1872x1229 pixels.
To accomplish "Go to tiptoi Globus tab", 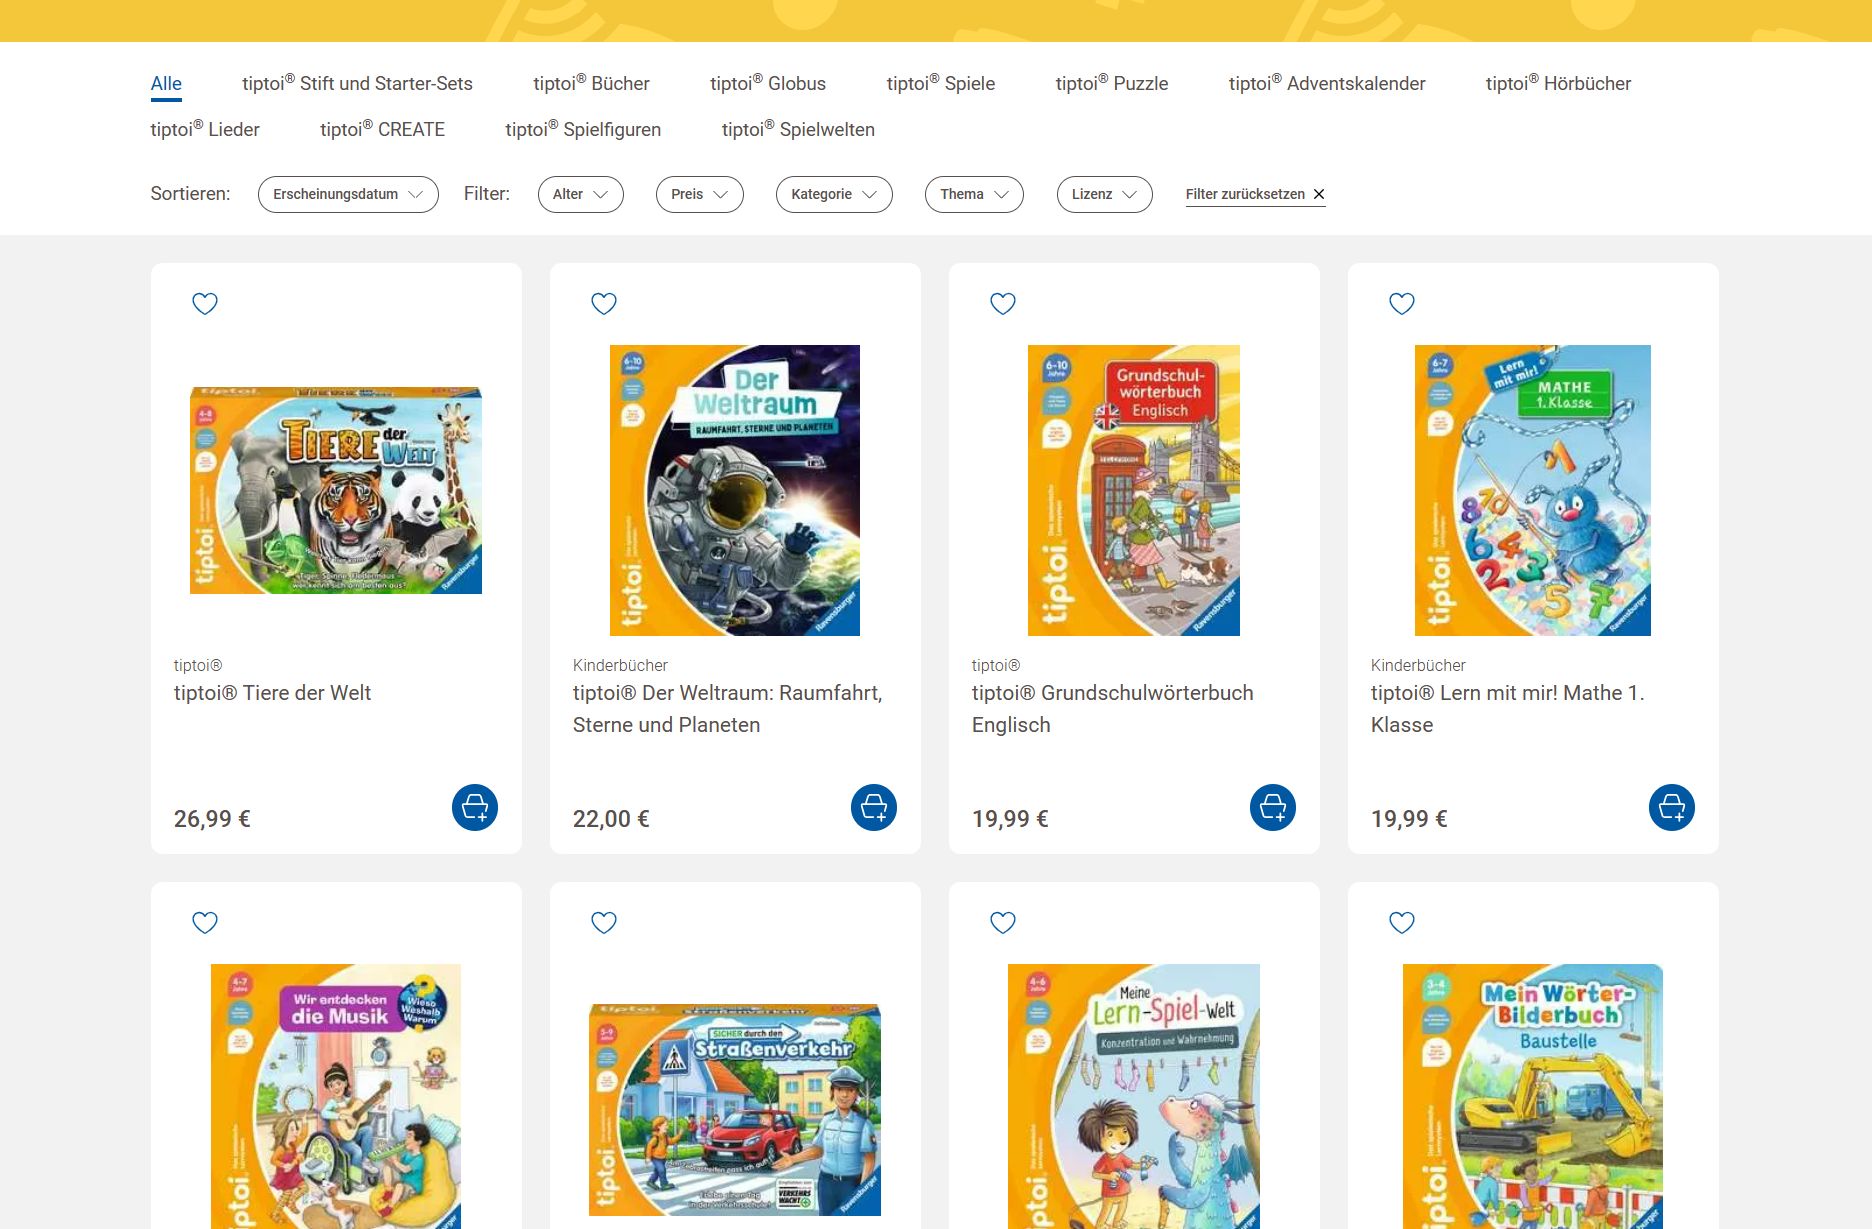I will point(768,84).
